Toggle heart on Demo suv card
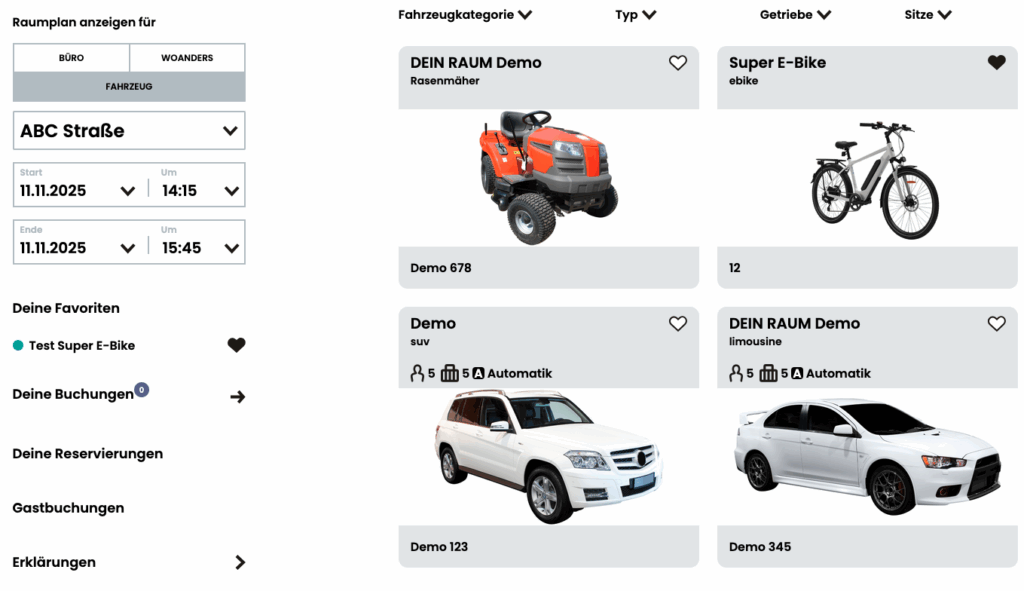The image size is (1024, 591). point(677,324)
